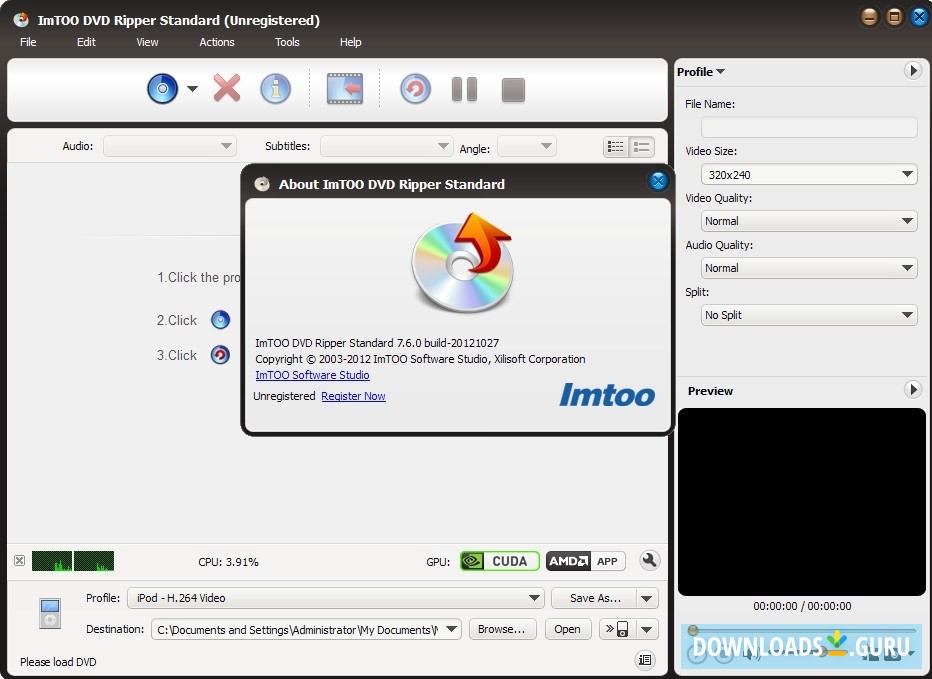Image resolution: width=932 pixels, height=679 pixels.
Task: Click the video clip filmstrip icon
Action: pyautogui.click(x=345, y=89)
